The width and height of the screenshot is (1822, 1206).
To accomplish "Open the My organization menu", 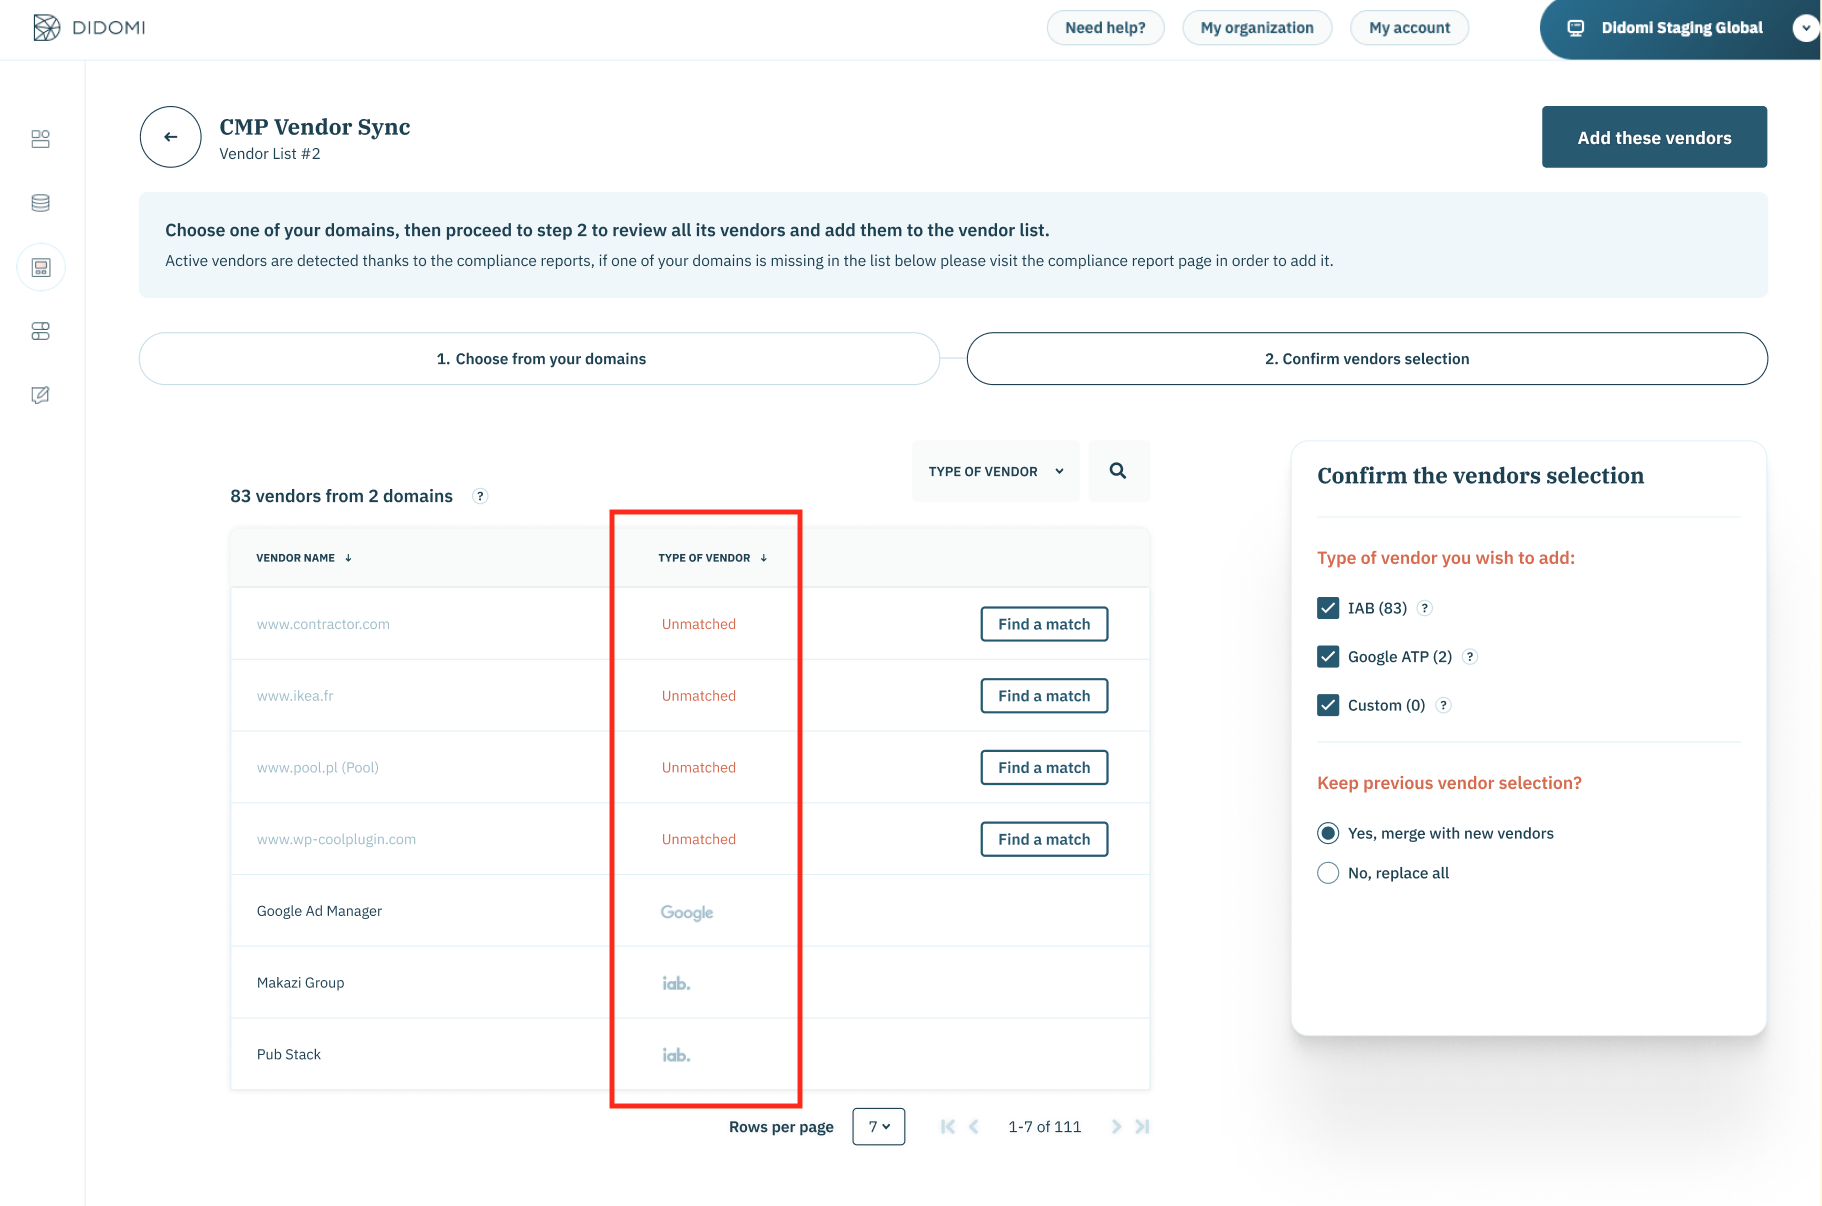I will [x=1257, y=27].
